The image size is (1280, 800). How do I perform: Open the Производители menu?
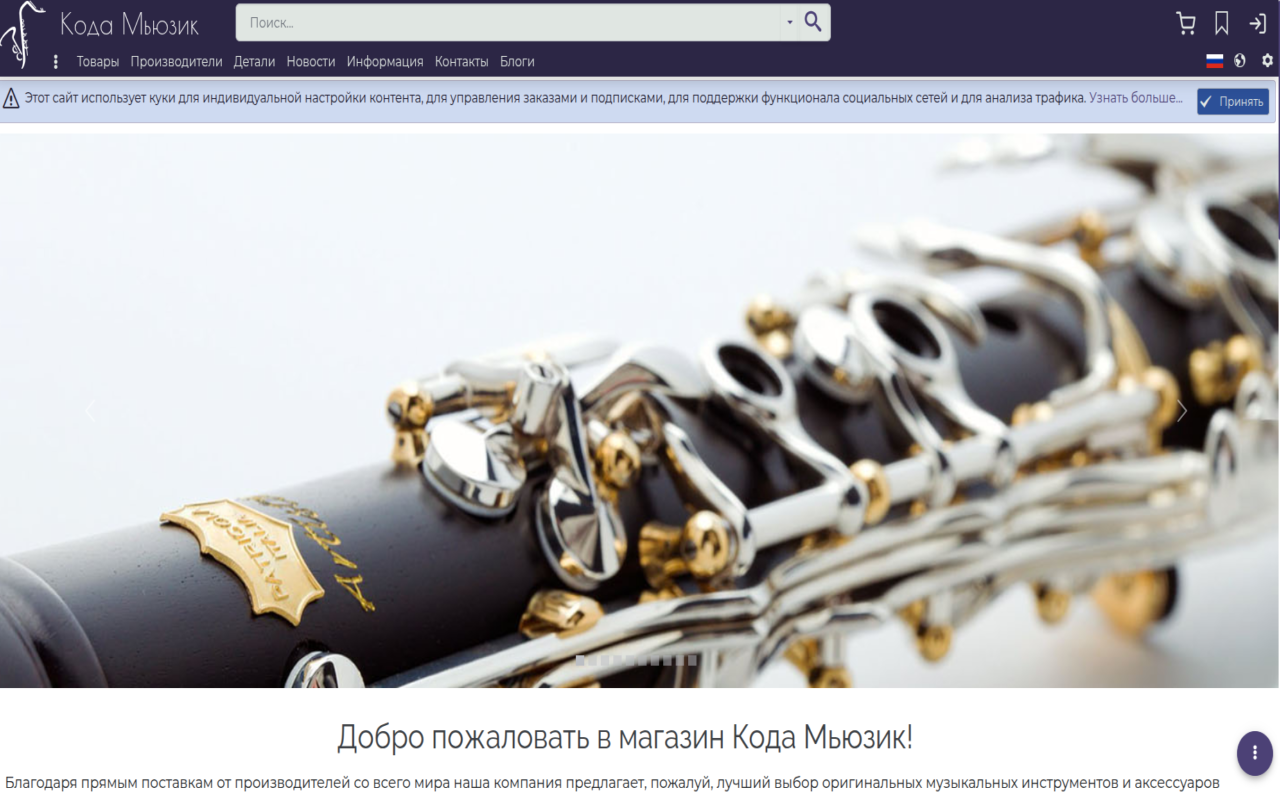176,61
